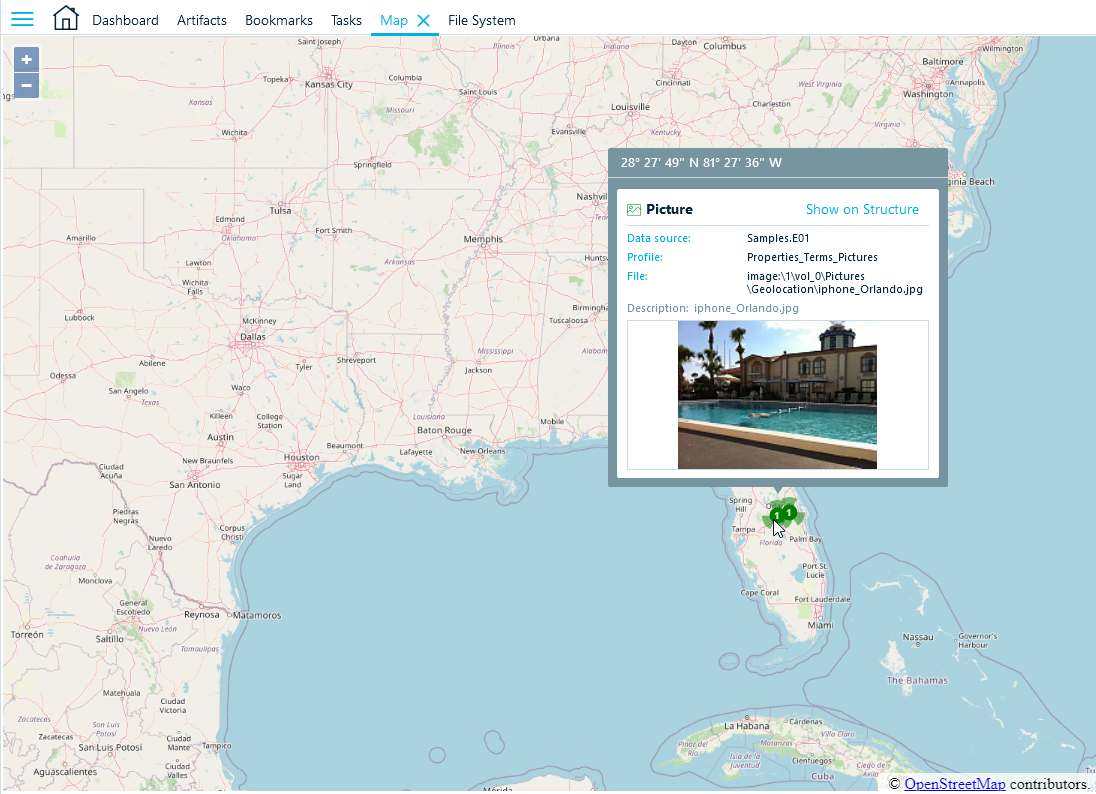Click Houston on the map
This screenshot has width=1096, height=794.
click(x=301, y=458)
